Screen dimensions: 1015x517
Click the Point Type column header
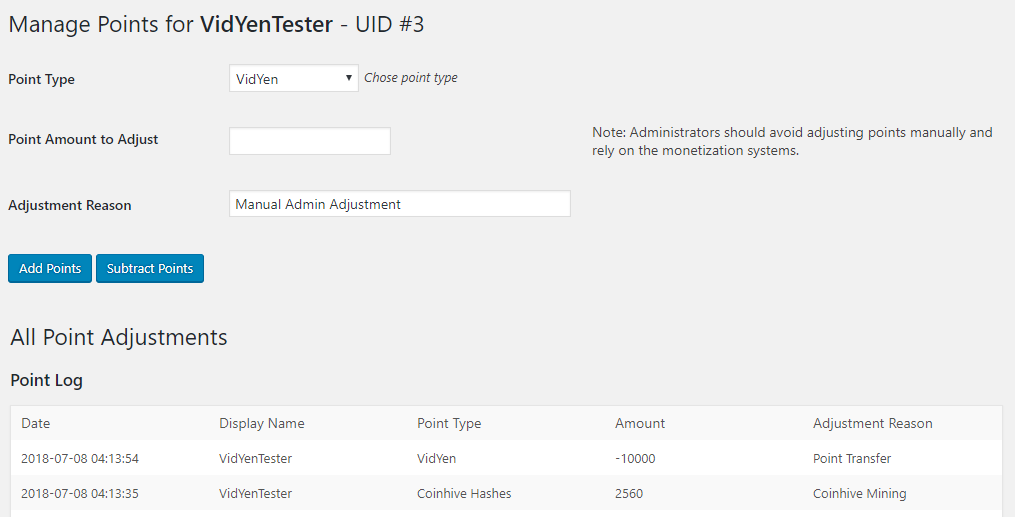448,423
